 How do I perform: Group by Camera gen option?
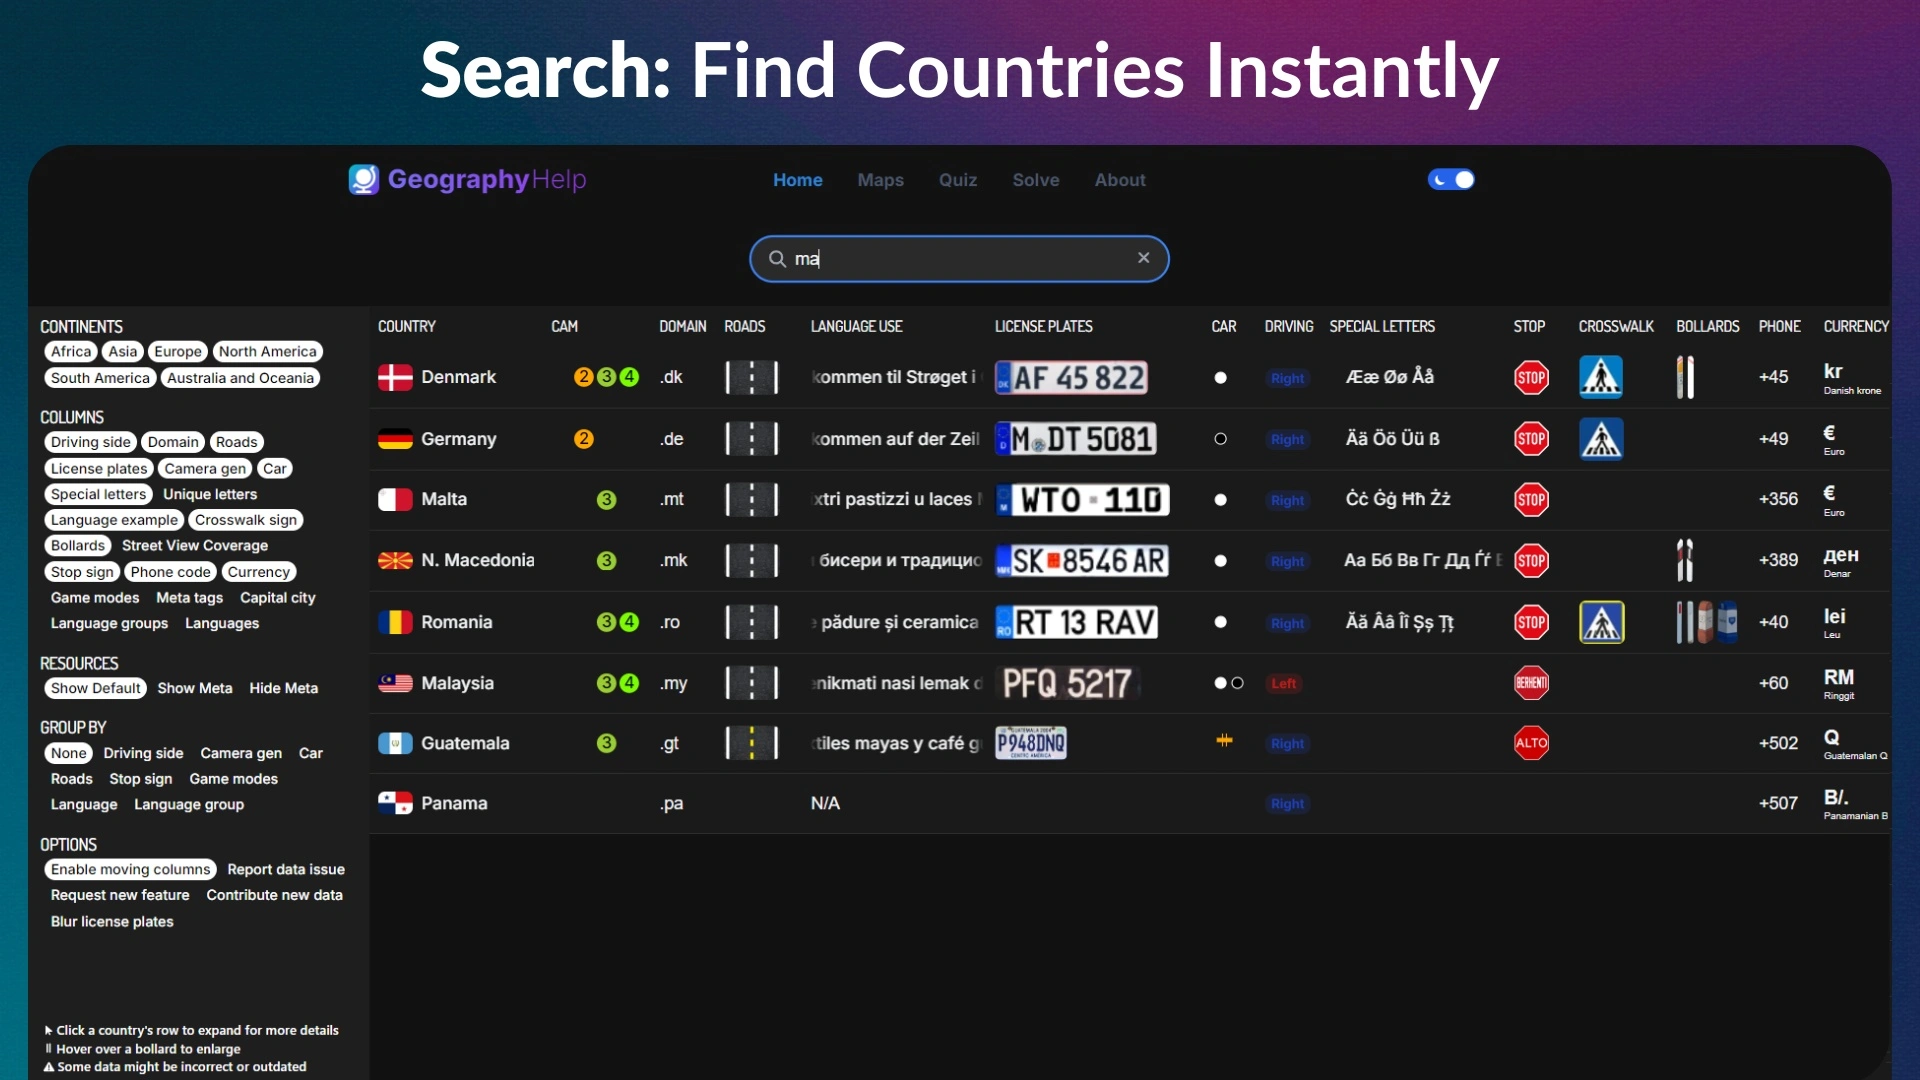pyautogui.click(x=240, y=753)
